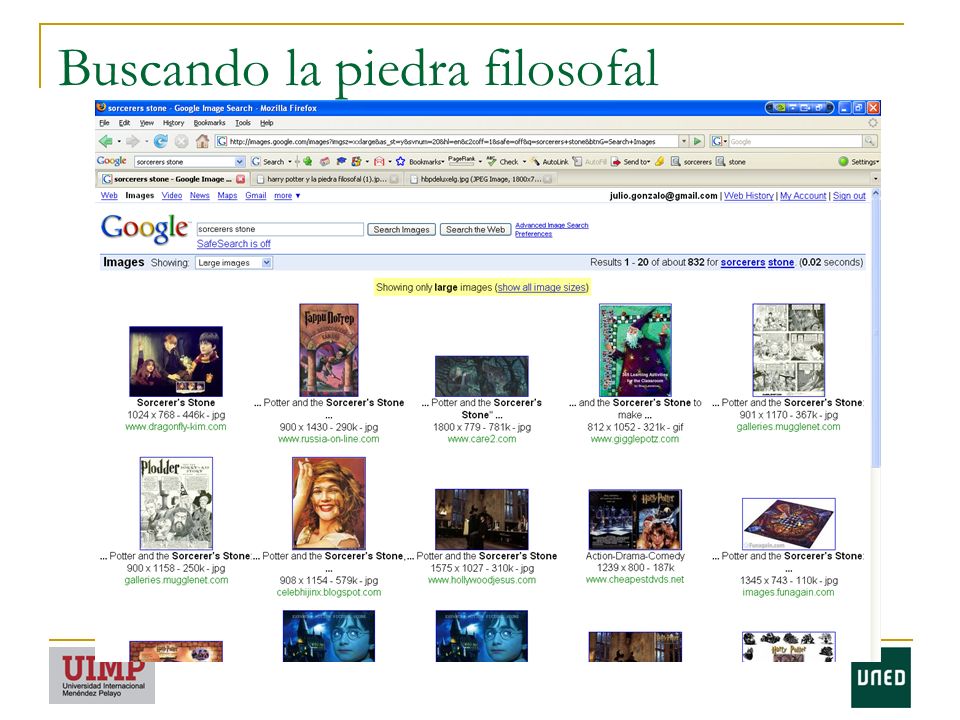Click the AutoLink wand button
This screenshot has height=720, width=960.
(549, 162)
